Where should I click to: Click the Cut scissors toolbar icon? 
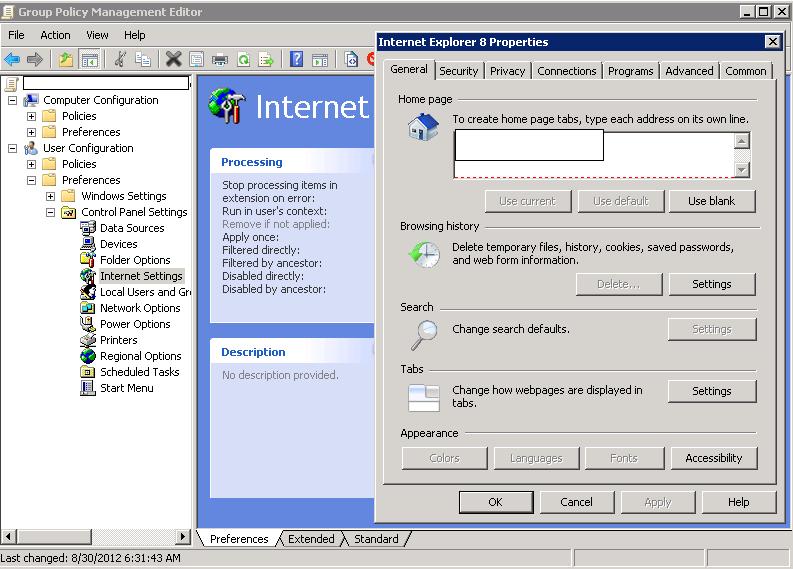[x=120, y=60]
